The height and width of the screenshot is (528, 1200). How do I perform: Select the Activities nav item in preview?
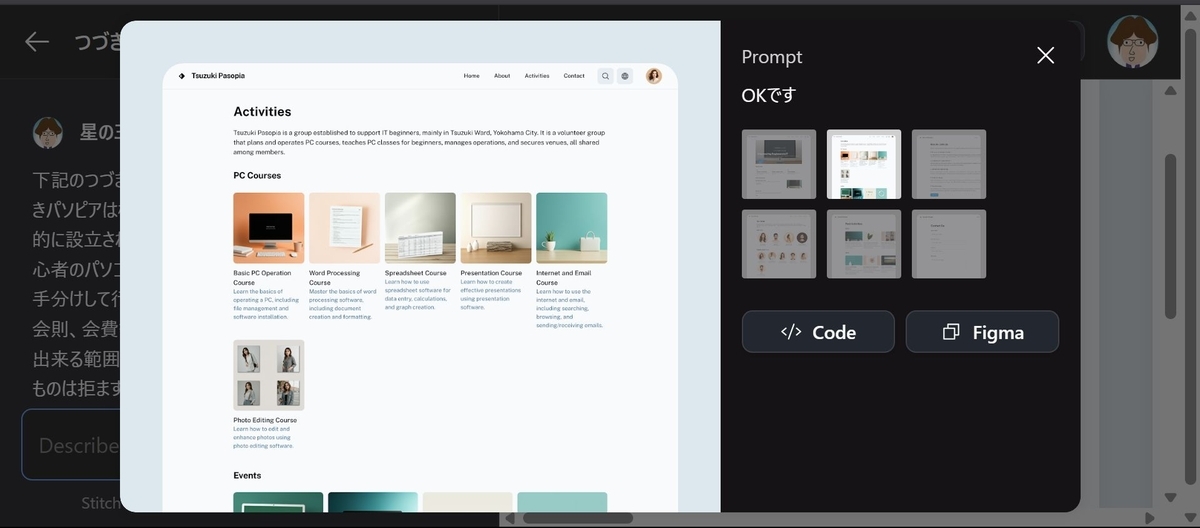pyautogui.click(x=537, y=76)
